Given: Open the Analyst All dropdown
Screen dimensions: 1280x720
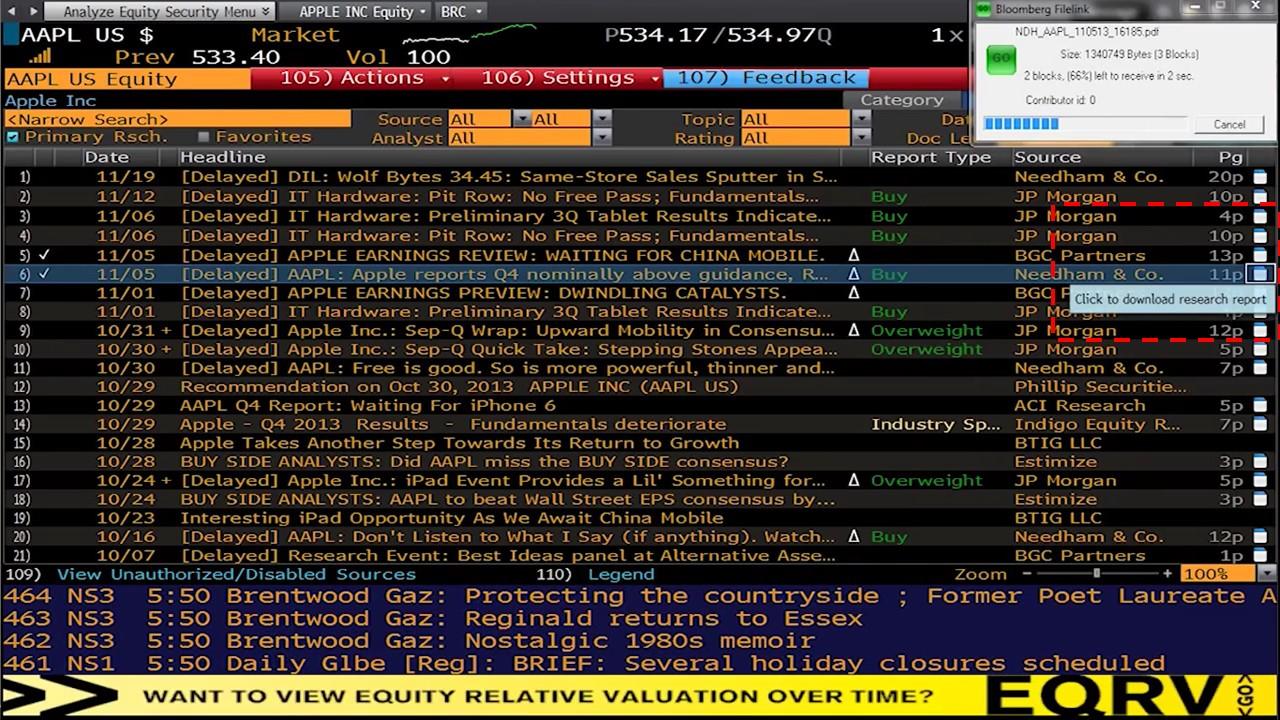Looking at the screenshot, I should (601, 139).
